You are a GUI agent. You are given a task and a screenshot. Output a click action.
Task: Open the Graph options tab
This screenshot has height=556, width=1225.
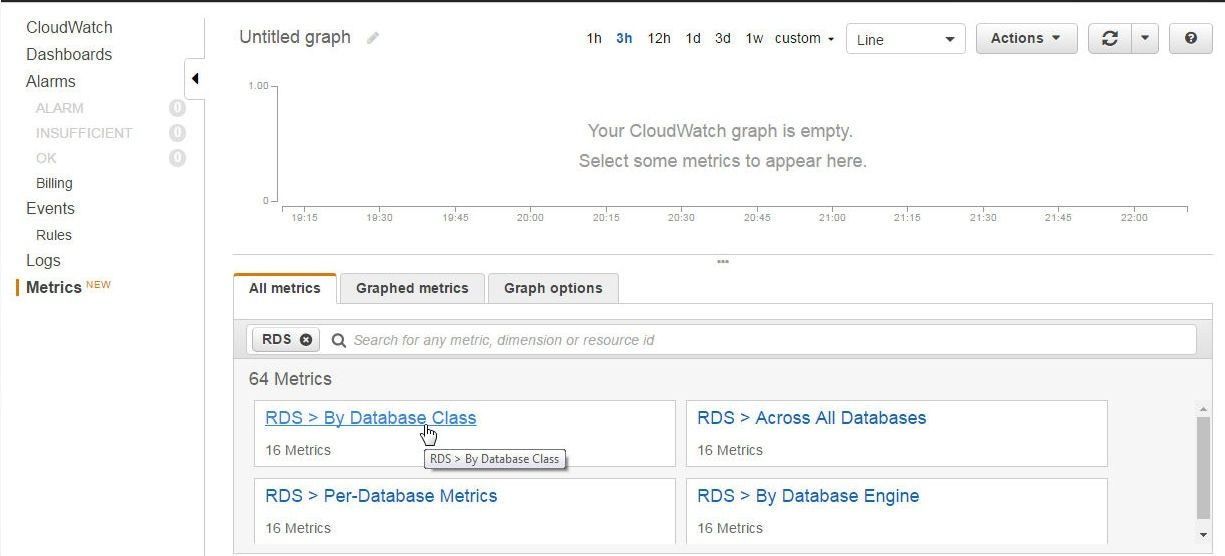point(553,288)
